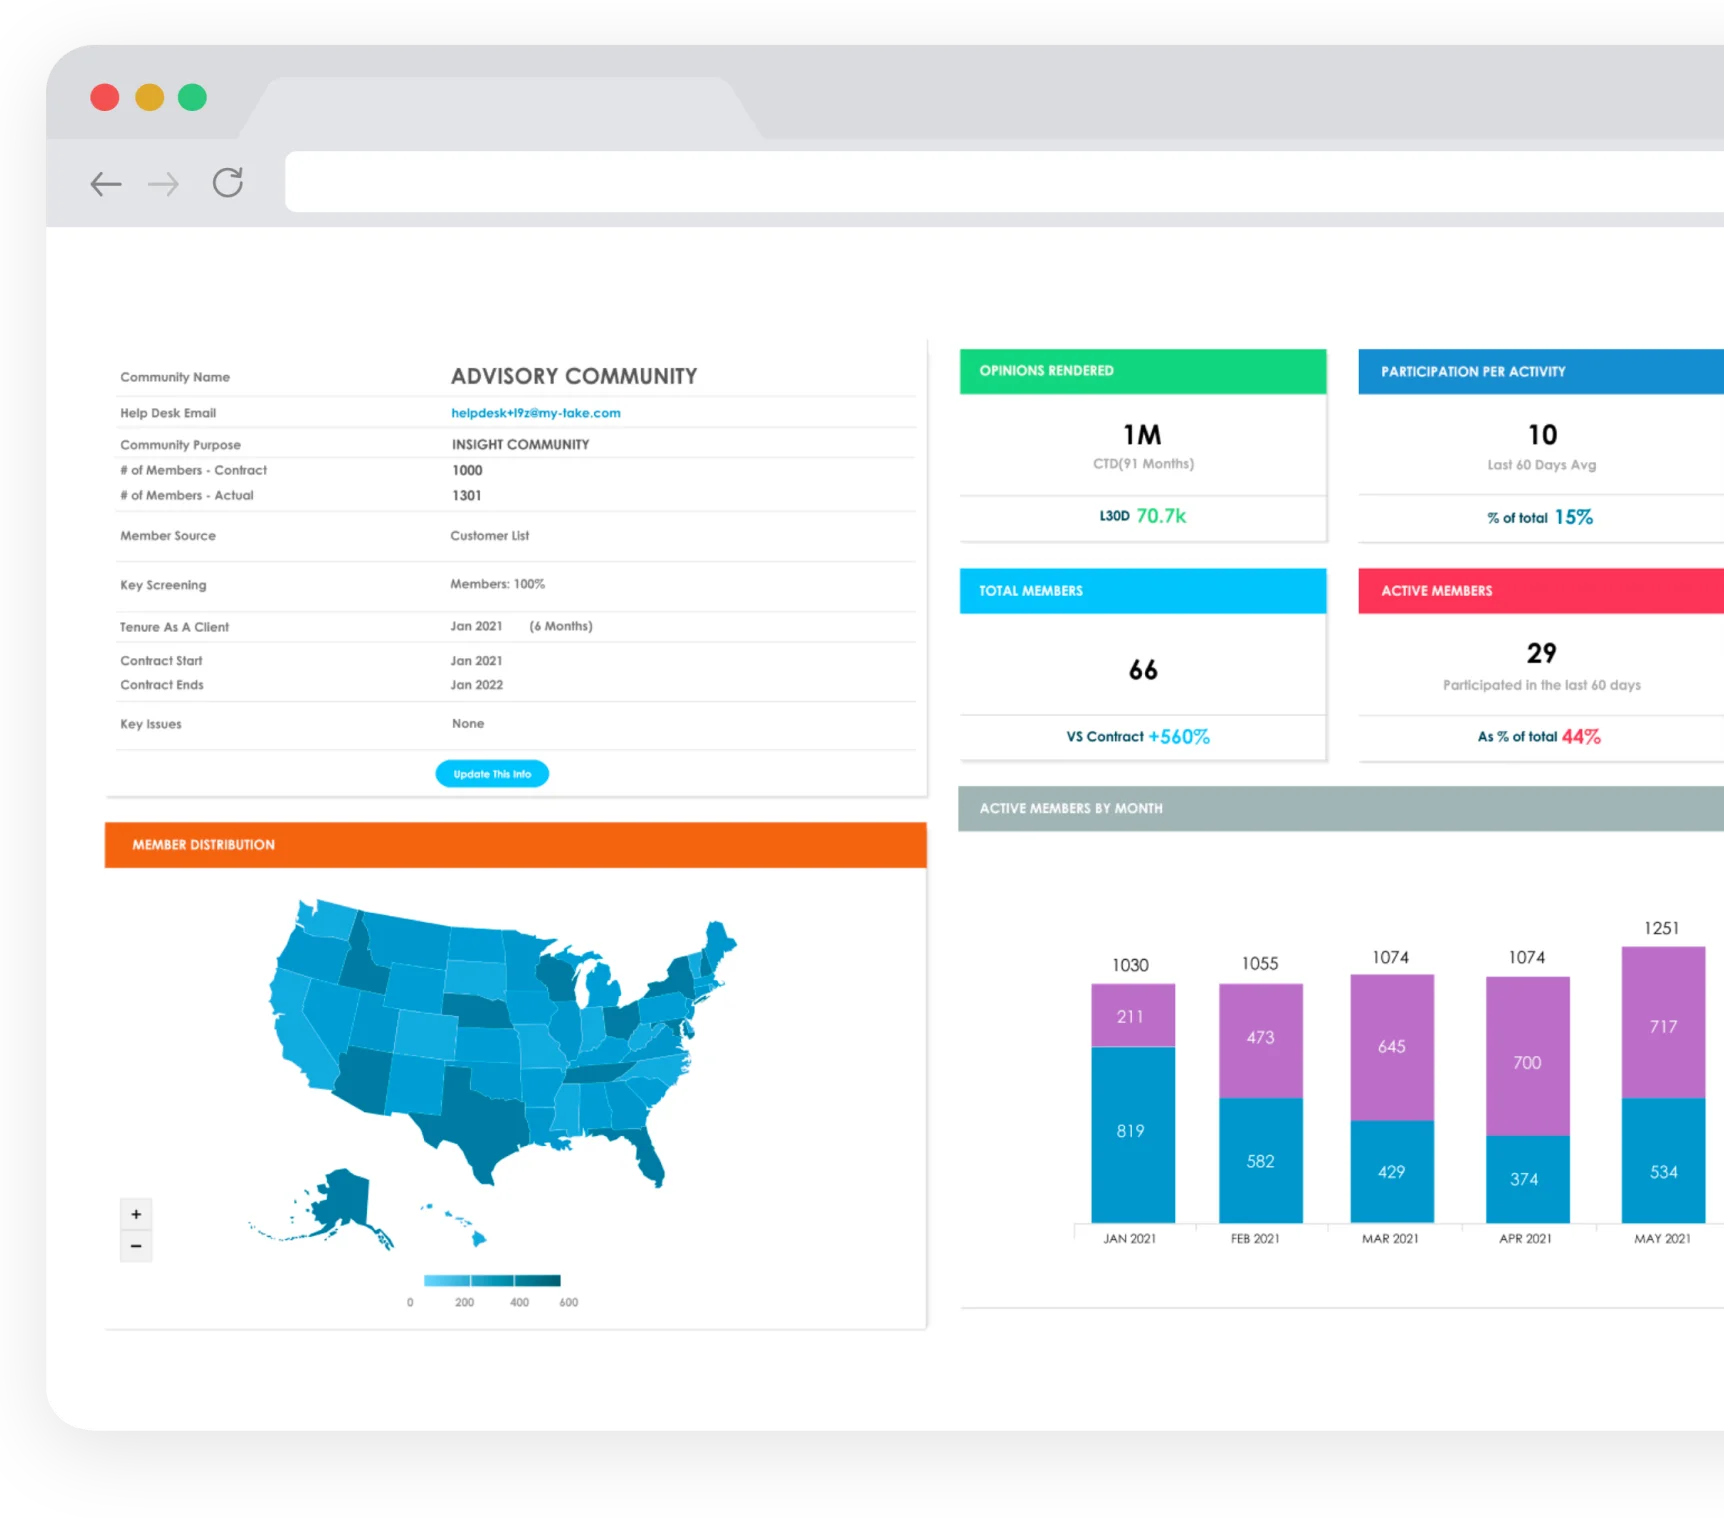The image size is (1724, 1518).
Task: Click the 1251 total label above May bar
Action: click(1662, 928)
